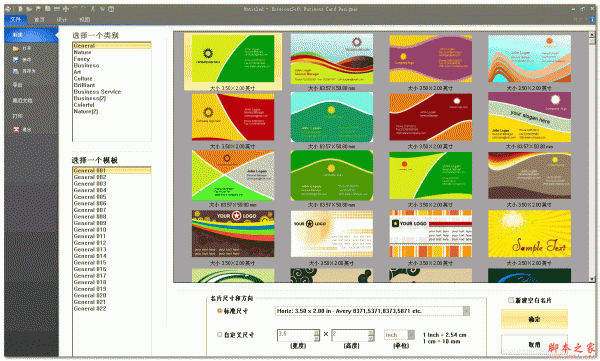Open the tab between 文件 and 设计
600x361 pixels.
(39, 19)
